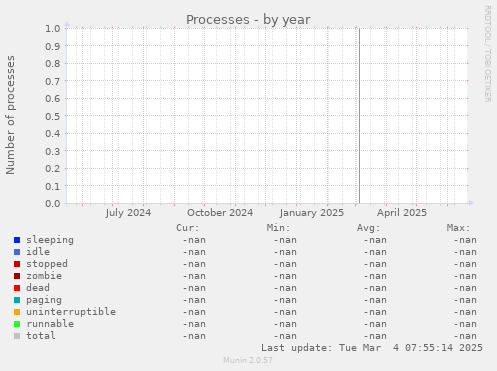The width and height of the screenshot is (497, 371).
Task: Click the 1.0 y-axis tick label
Action: click(53, 28)
